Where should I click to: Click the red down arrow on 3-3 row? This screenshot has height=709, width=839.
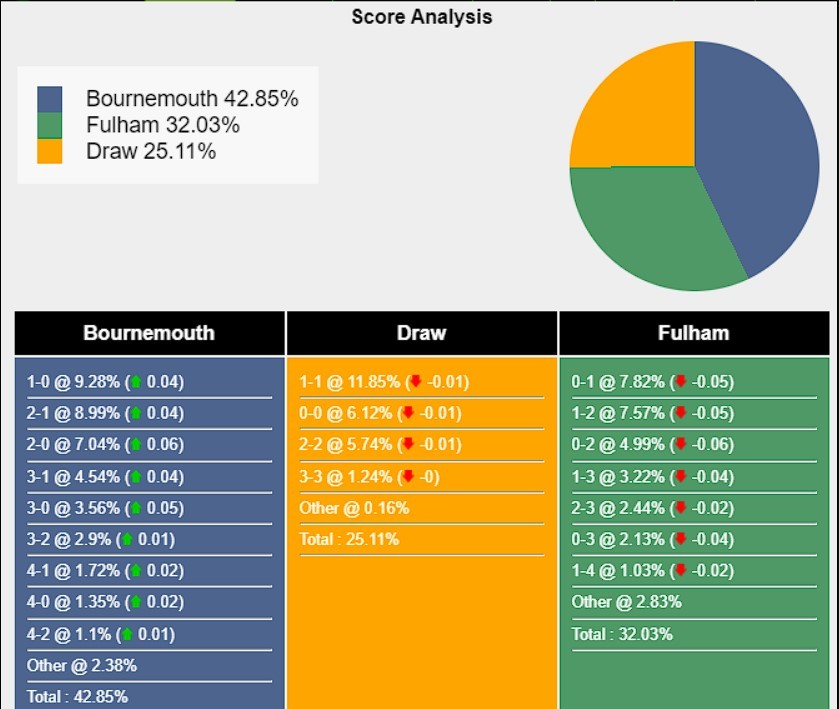click(x=408, y=476)
